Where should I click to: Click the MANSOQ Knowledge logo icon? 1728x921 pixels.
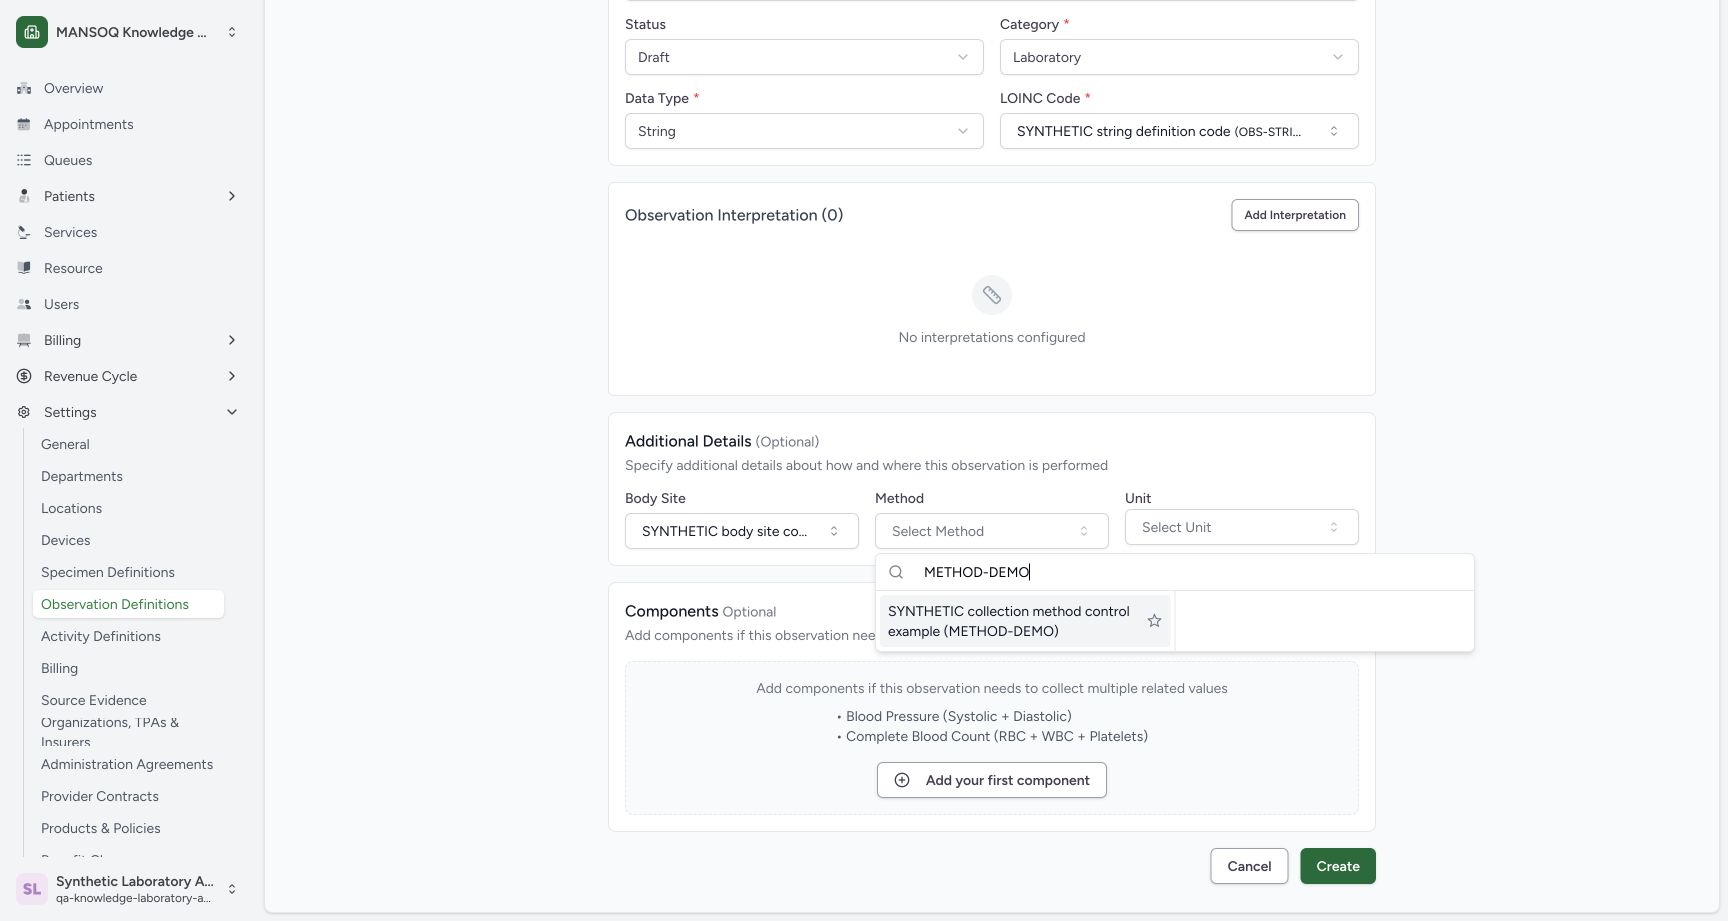(x=32, y=32)
